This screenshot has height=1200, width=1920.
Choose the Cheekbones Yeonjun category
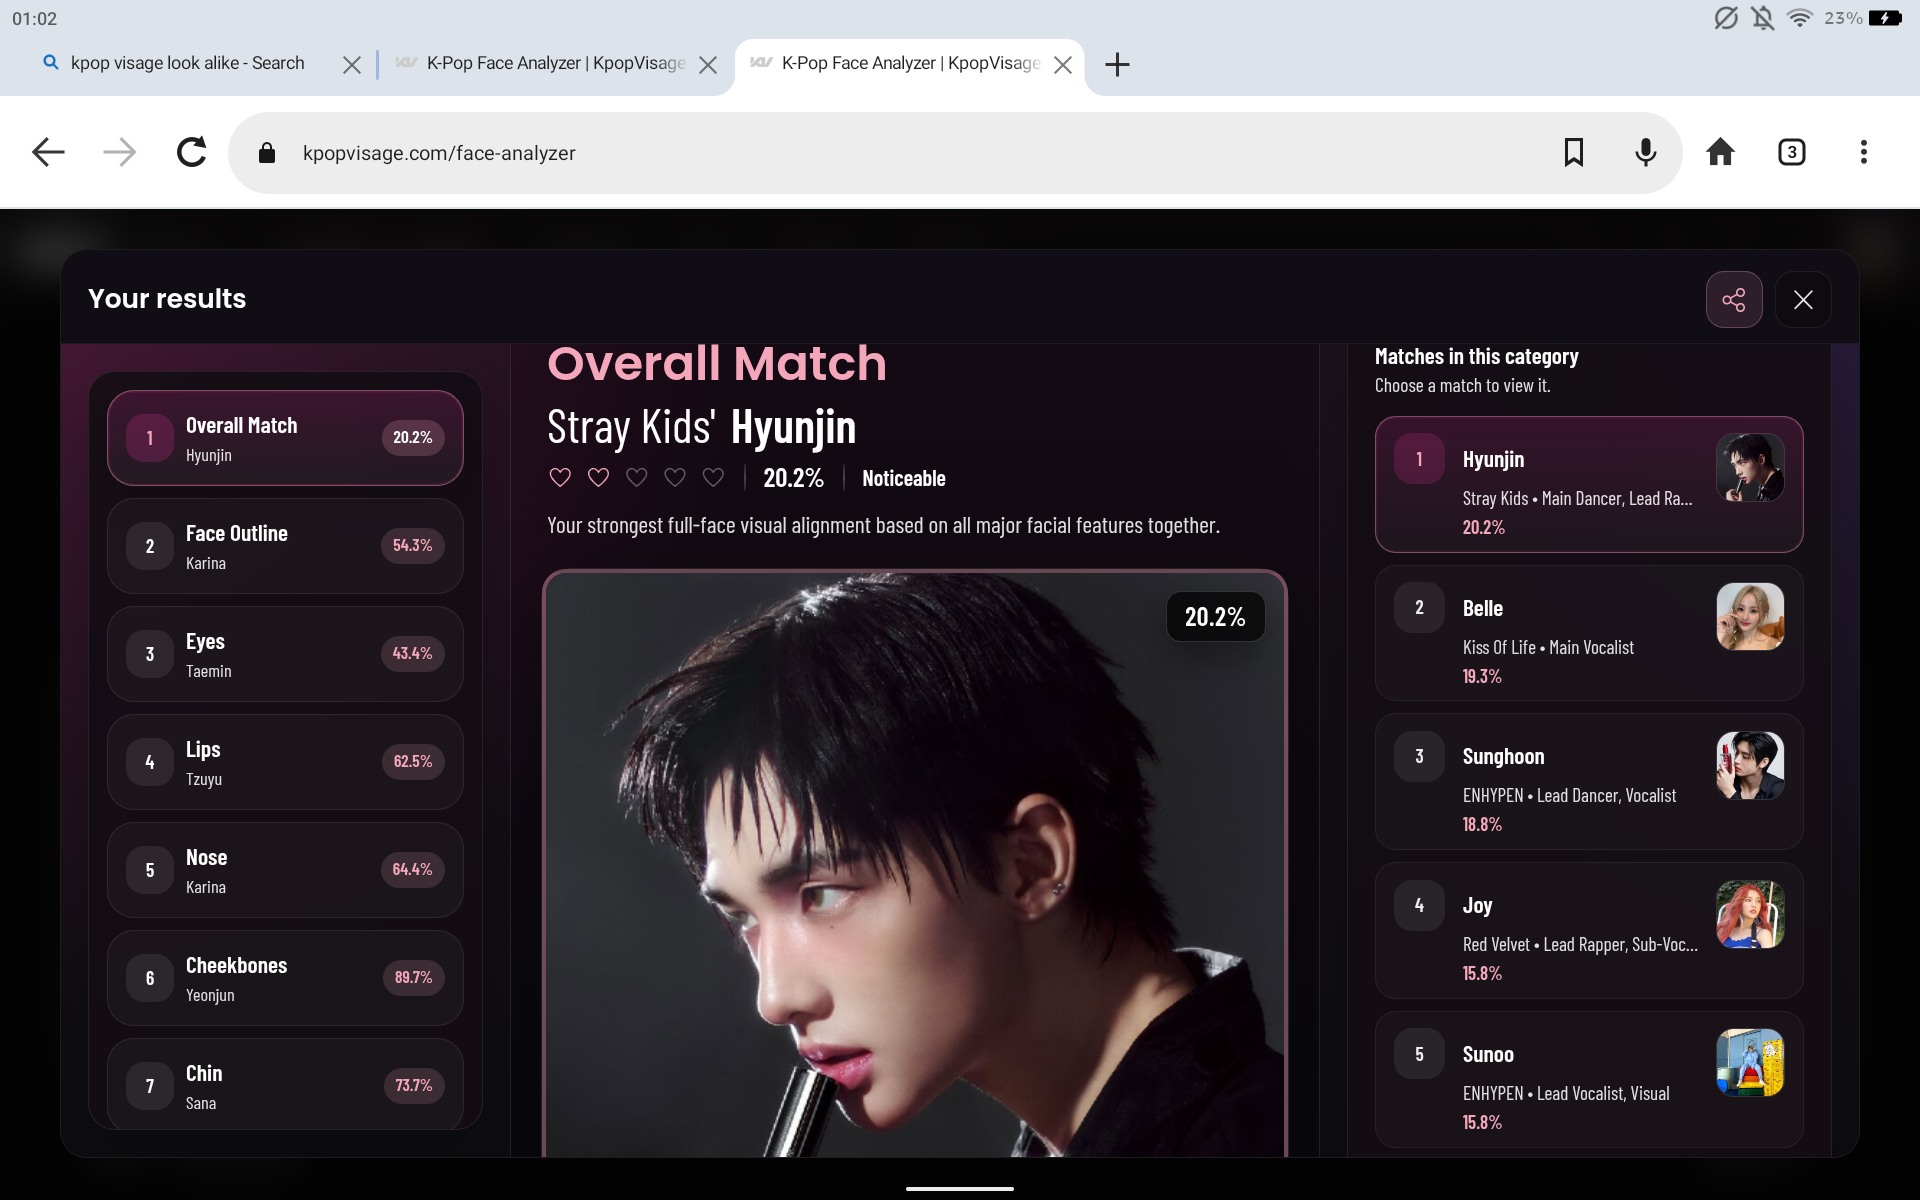pyautogui.click(x=285, y=978)
